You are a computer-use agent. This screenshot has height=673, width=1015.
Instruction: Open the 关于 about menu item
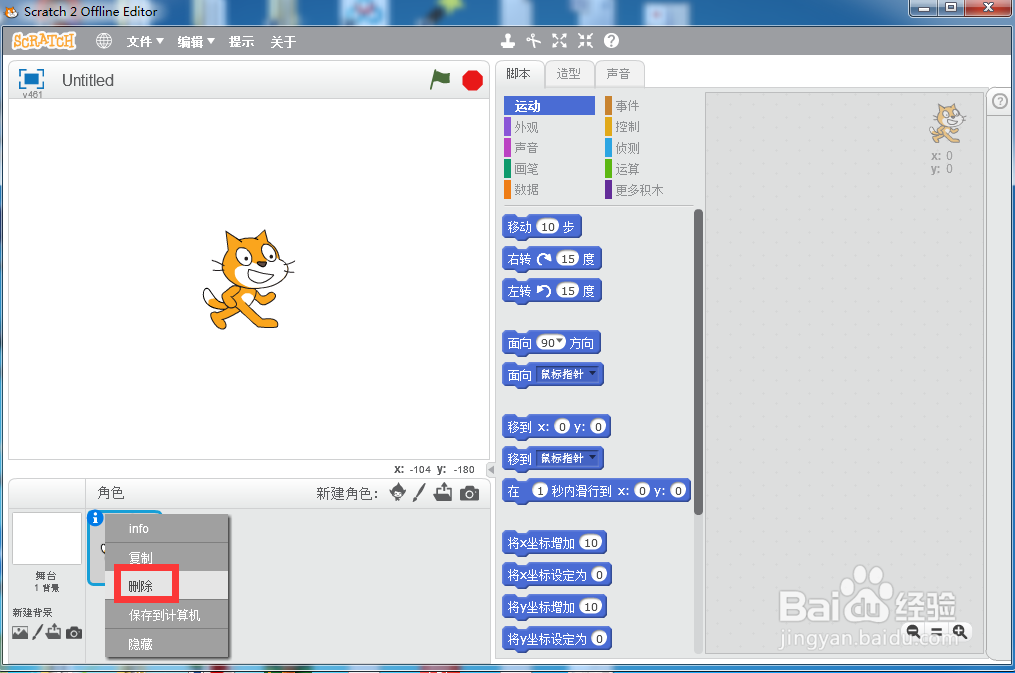point(283,41)
